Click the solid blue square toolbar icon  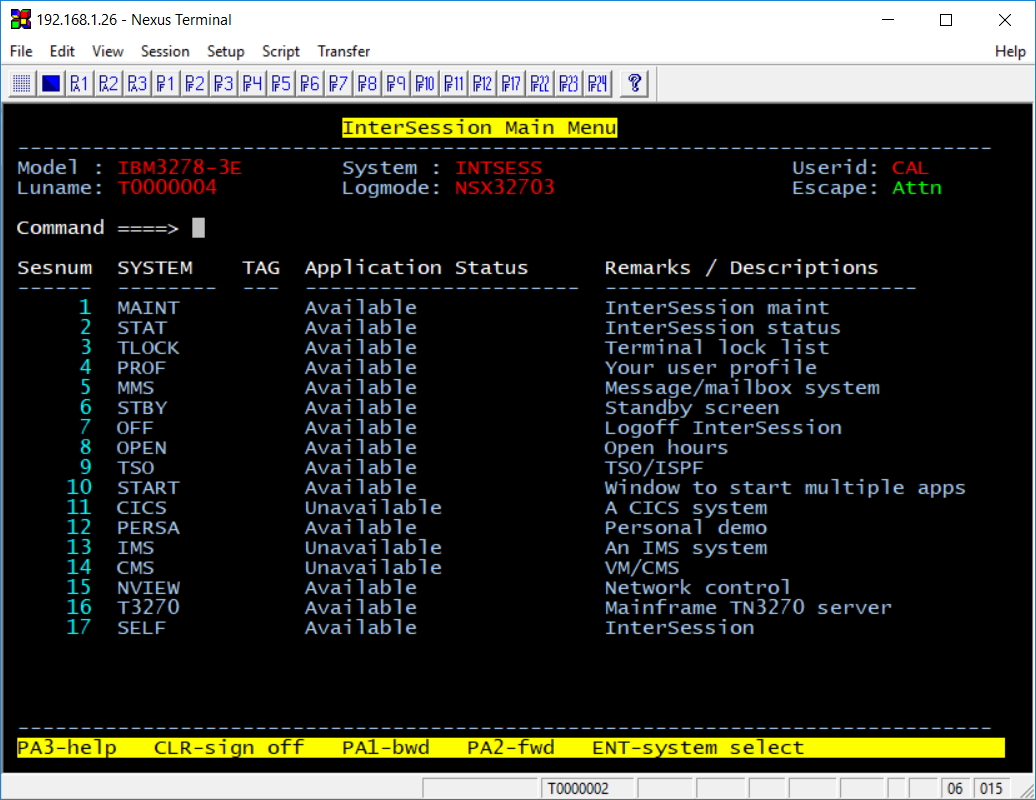51,84
